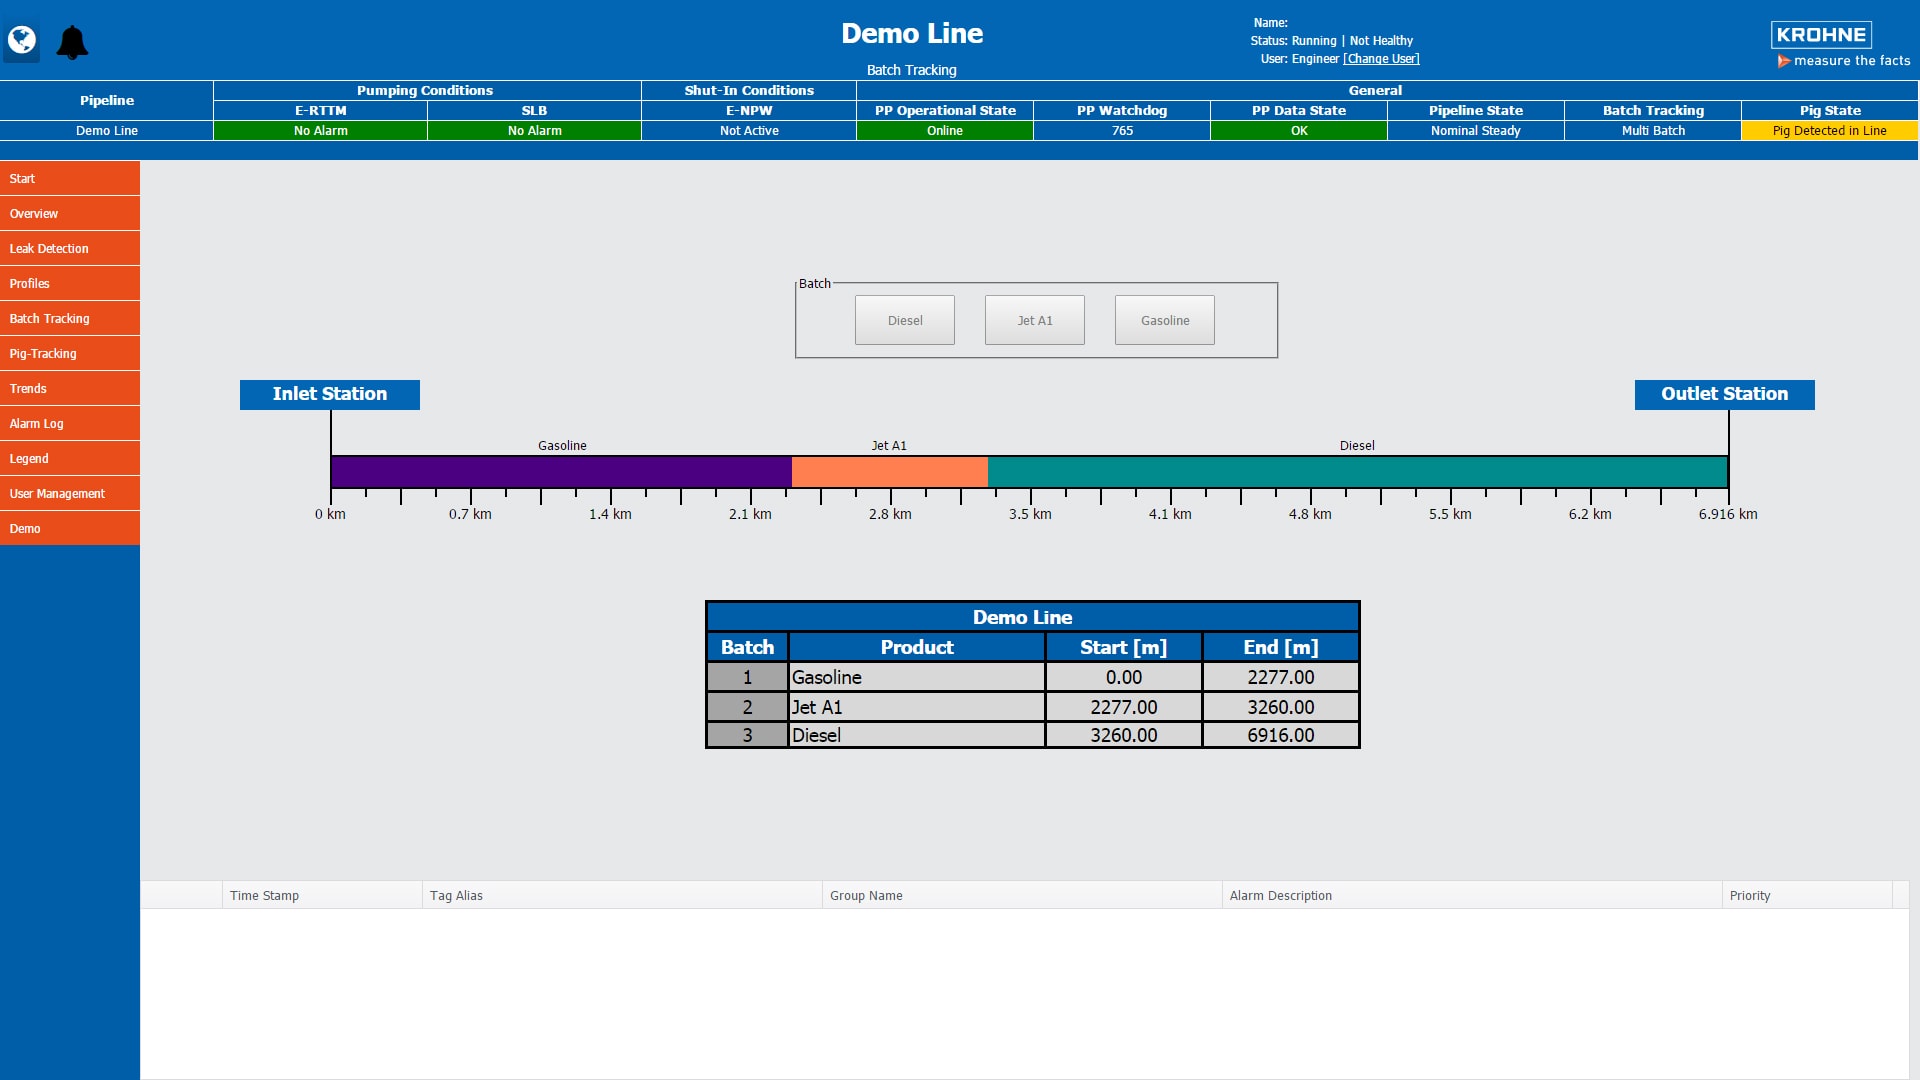Select the Outlet Station label
1920x1080 pixels.
[x=1724, y=394]
